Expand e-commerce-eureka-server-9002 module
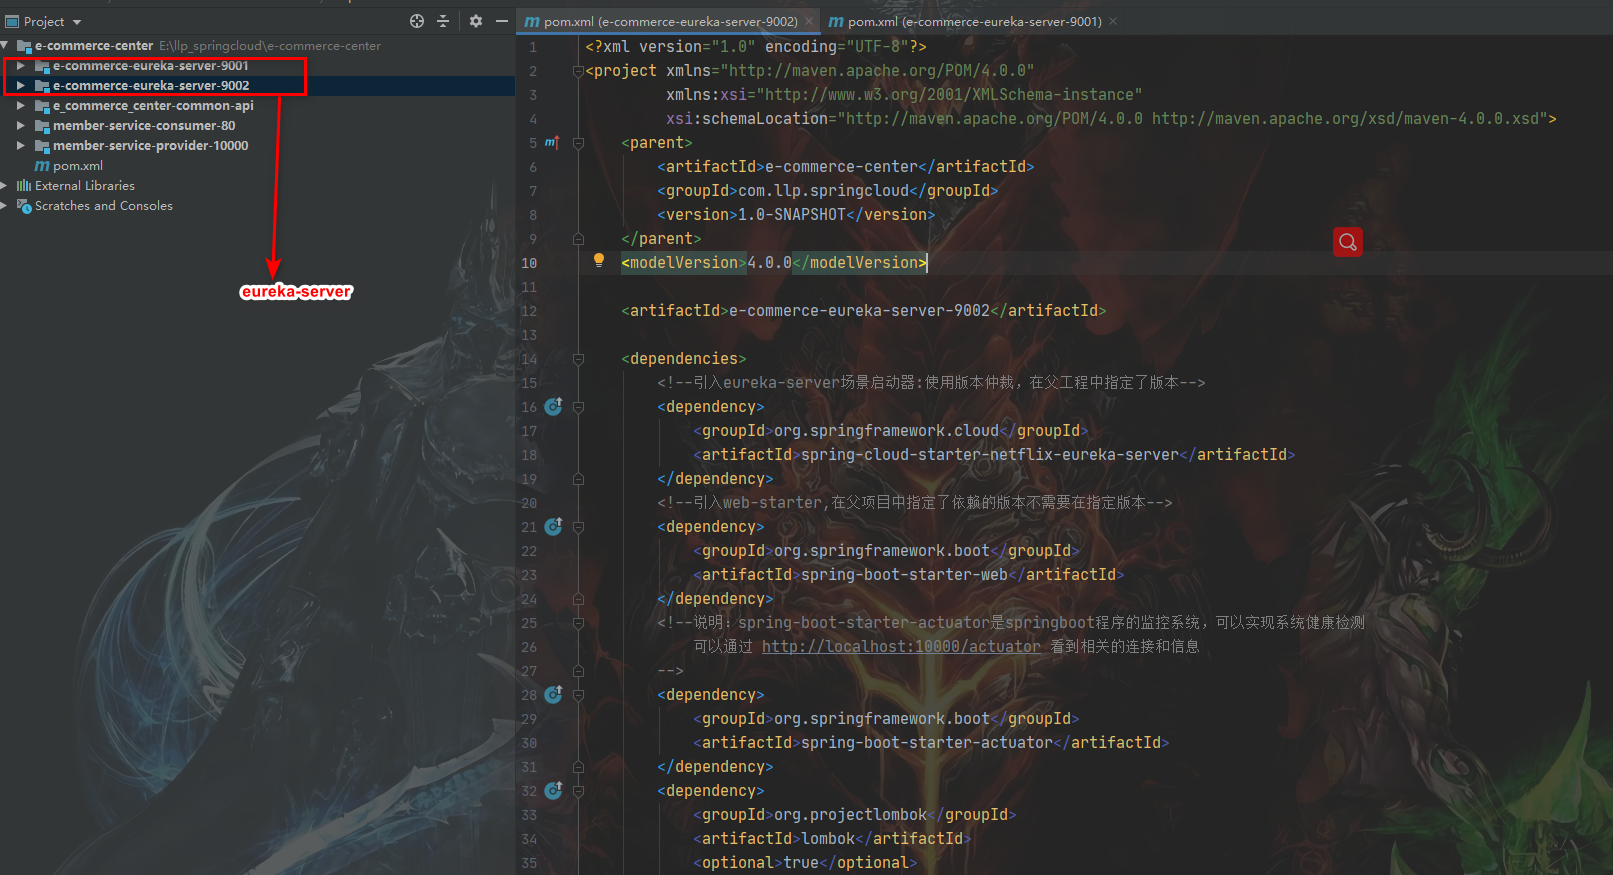The width and height of the screenshot is (1613, 875). click(x=21, y=86)
